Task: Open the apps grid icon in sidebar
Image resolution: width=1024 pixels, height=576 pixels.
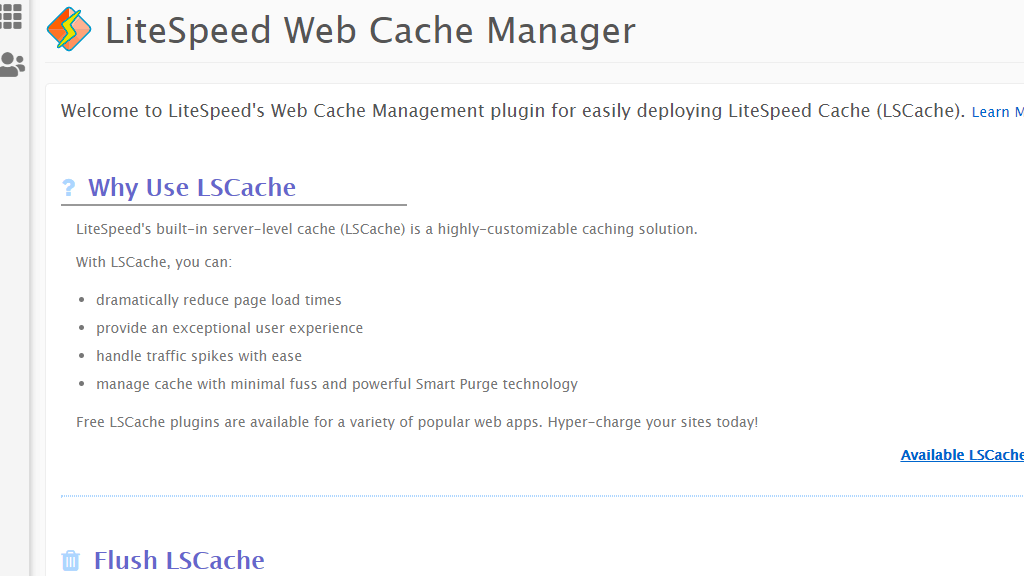Action: [11, 16]
